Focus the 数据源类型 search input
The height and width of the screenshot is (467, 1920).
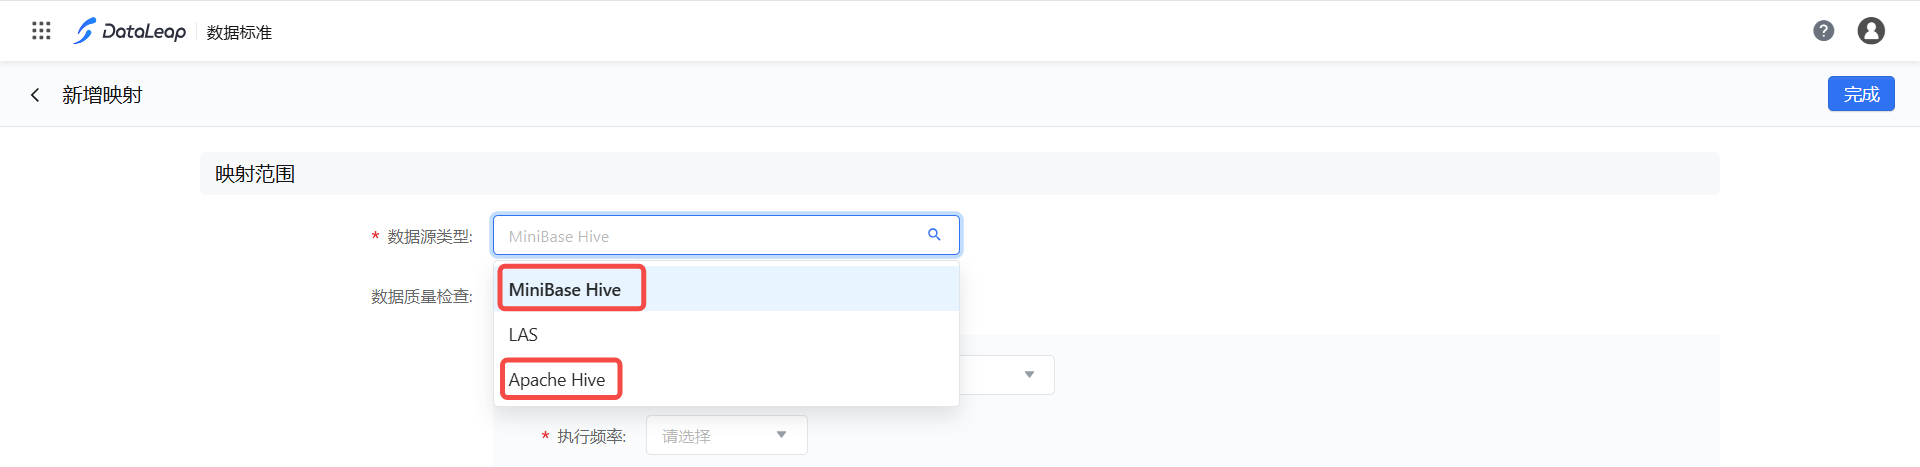(710, 236)
